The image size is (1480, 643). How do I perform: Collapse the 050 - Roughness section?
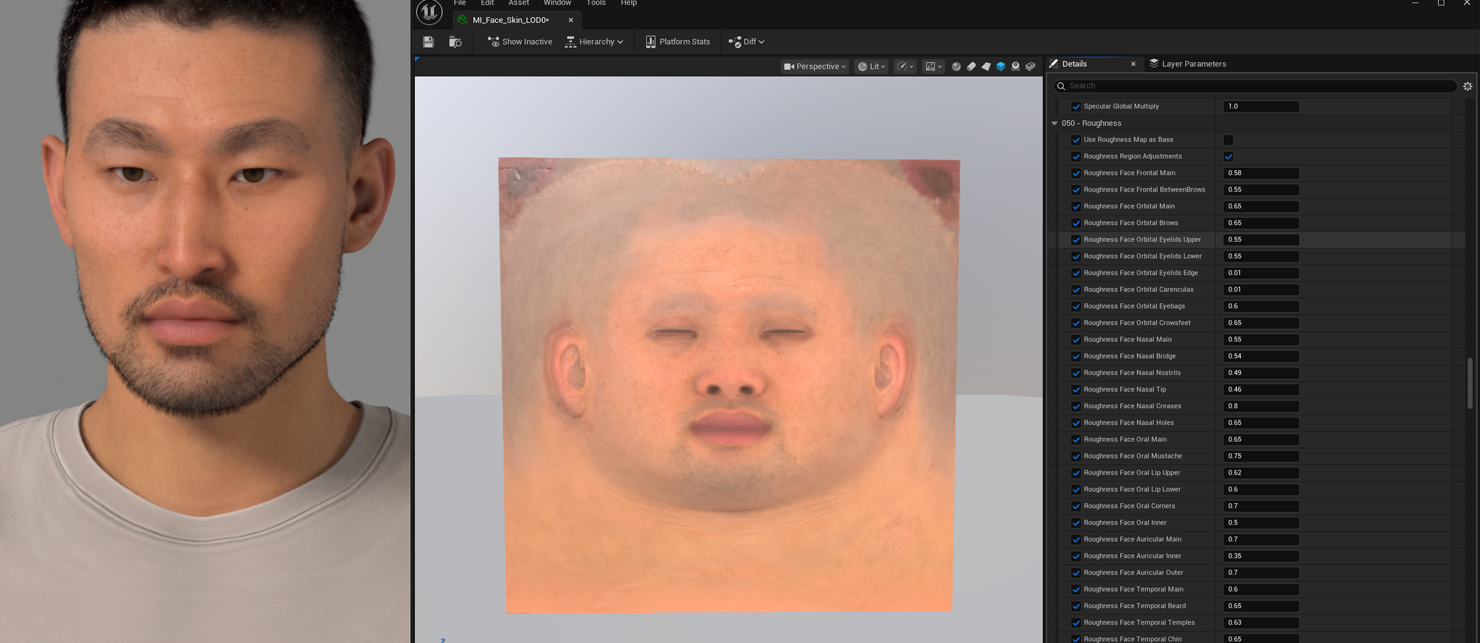1054,123
